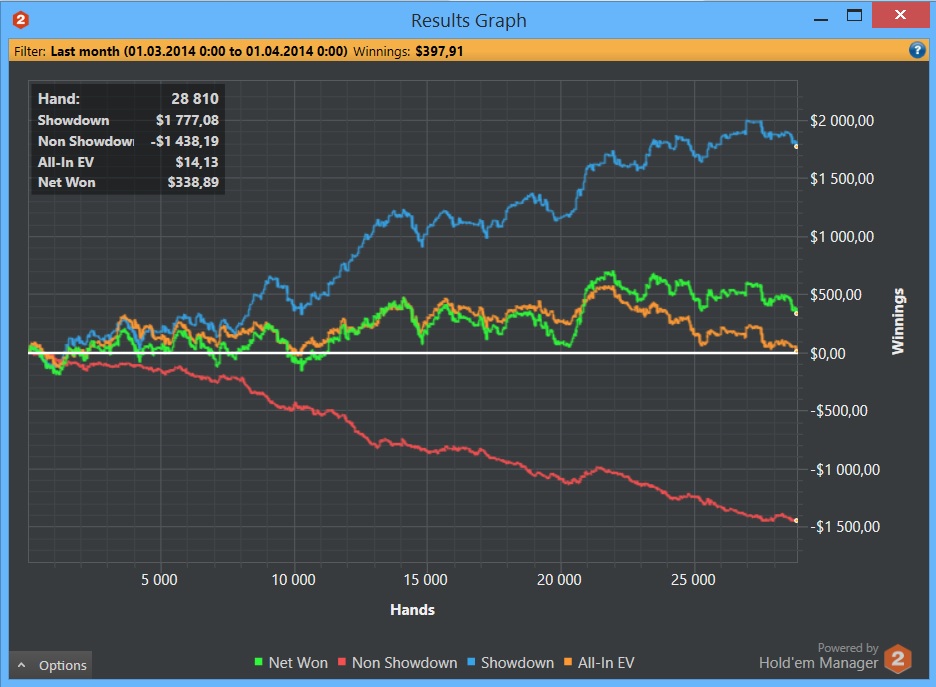Screen dimensions: 936x687
Task: Click the blue Showdown color square
Action: [471, 661]
